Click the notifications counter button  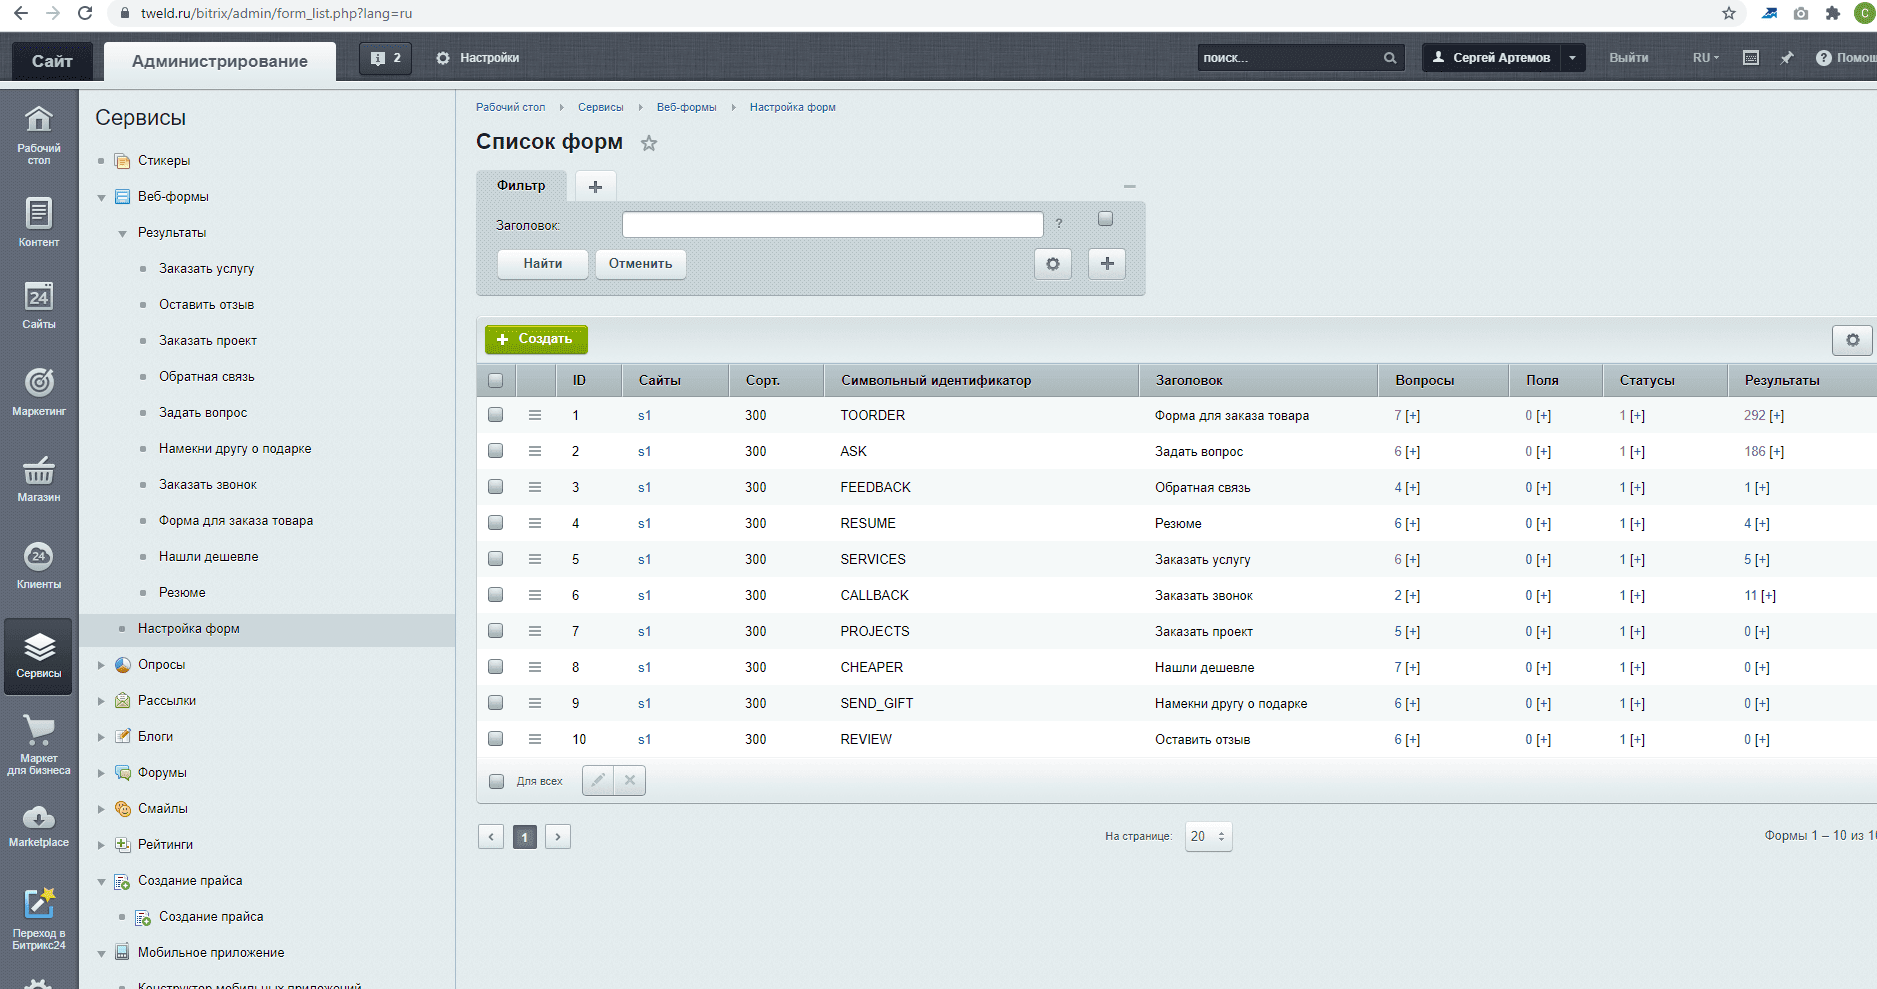[386, 58]
